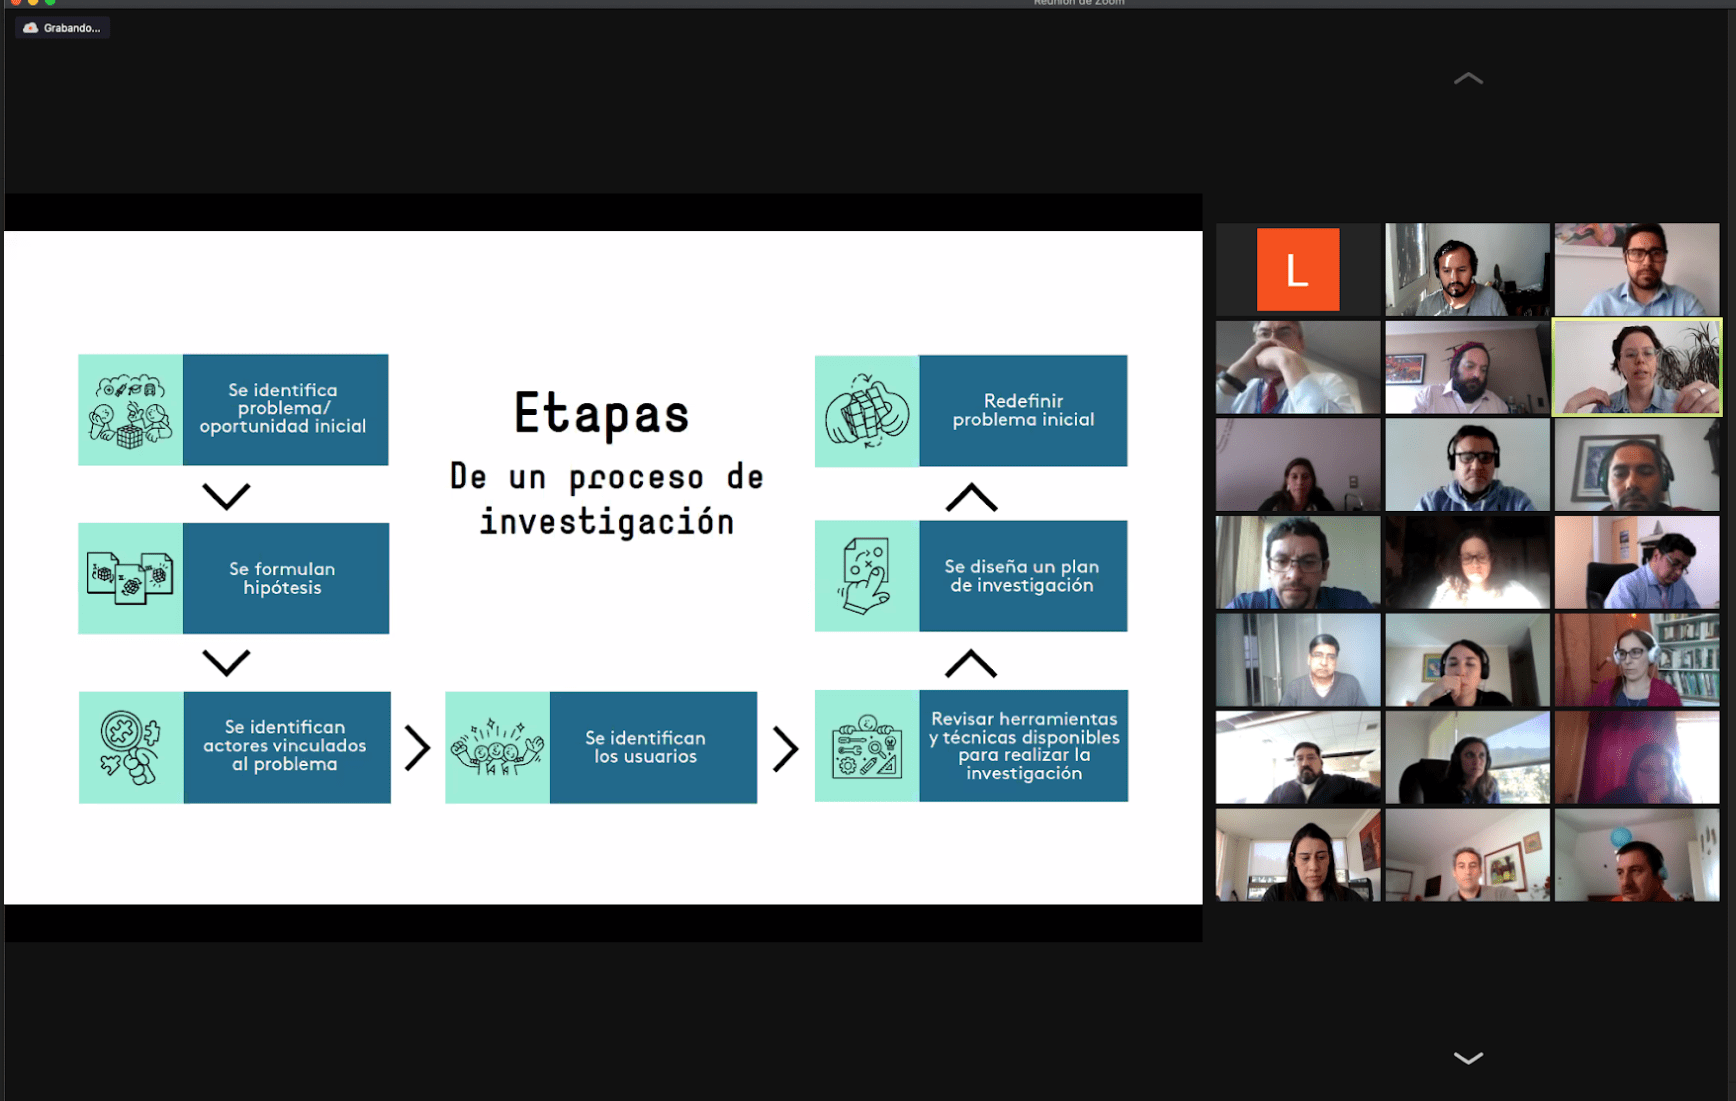
Task: Click the people with puzzle cube icon
Action: [130, 410]
